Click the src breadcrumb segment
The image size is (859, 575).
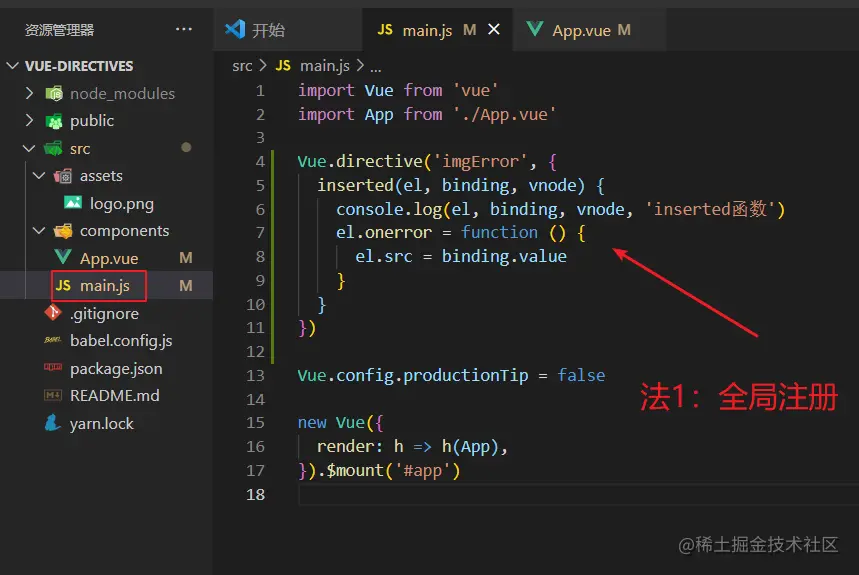point(242,66)
